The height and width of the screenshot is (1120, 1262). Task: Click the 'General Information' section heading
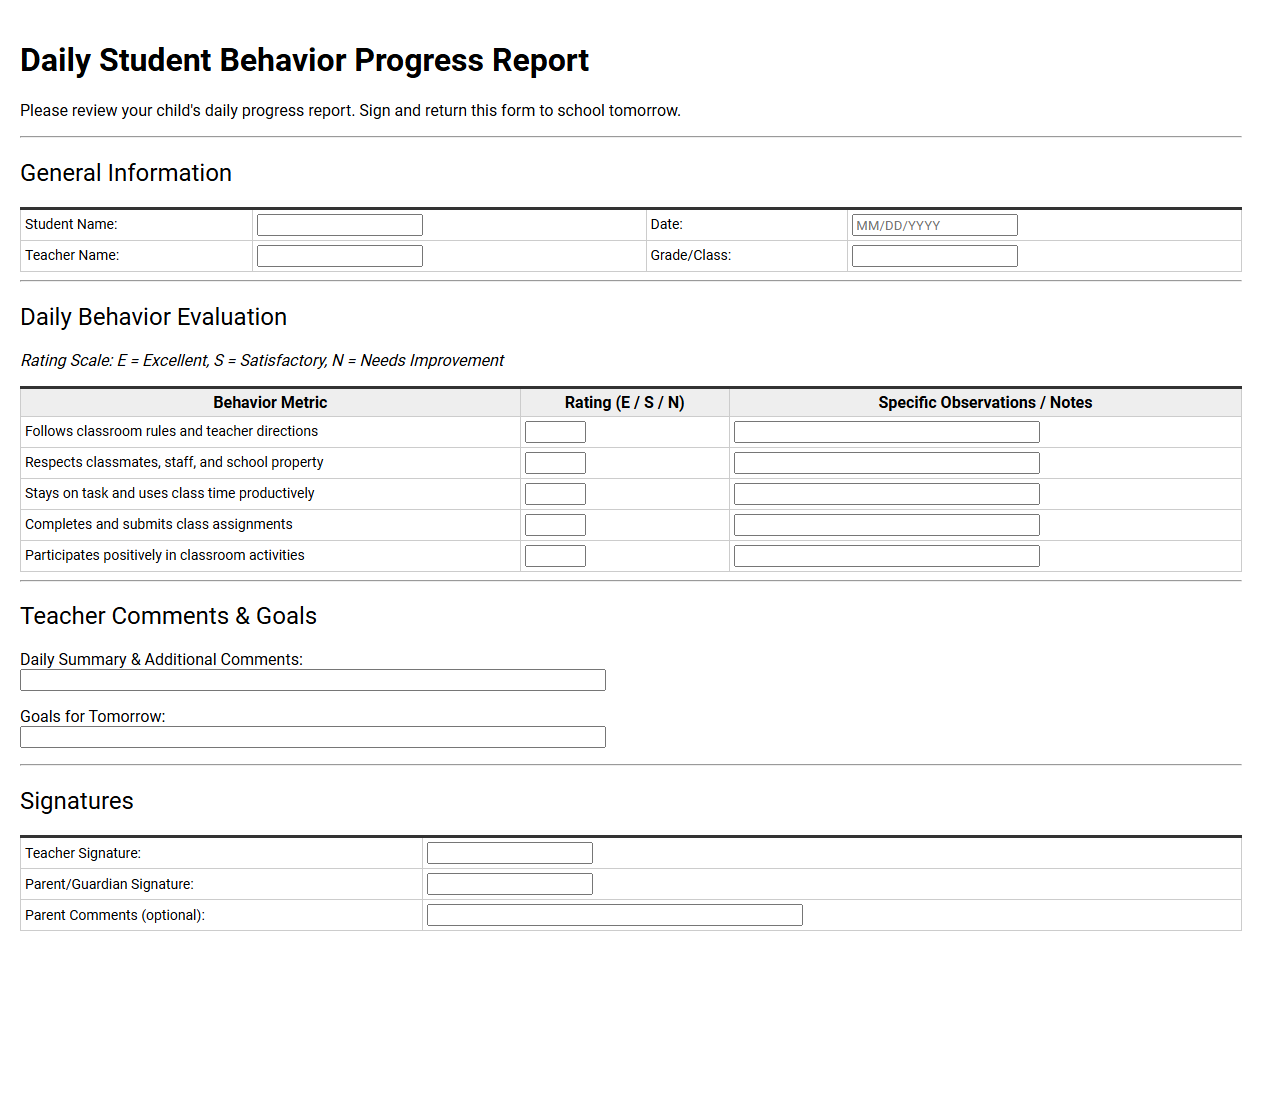coord(126,173)
